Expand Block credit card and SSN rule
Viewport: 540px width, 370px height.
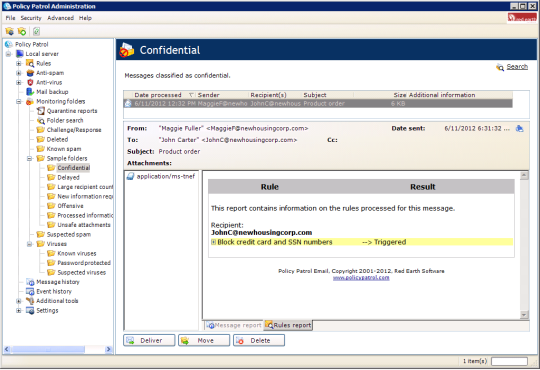tap(214, 242)
